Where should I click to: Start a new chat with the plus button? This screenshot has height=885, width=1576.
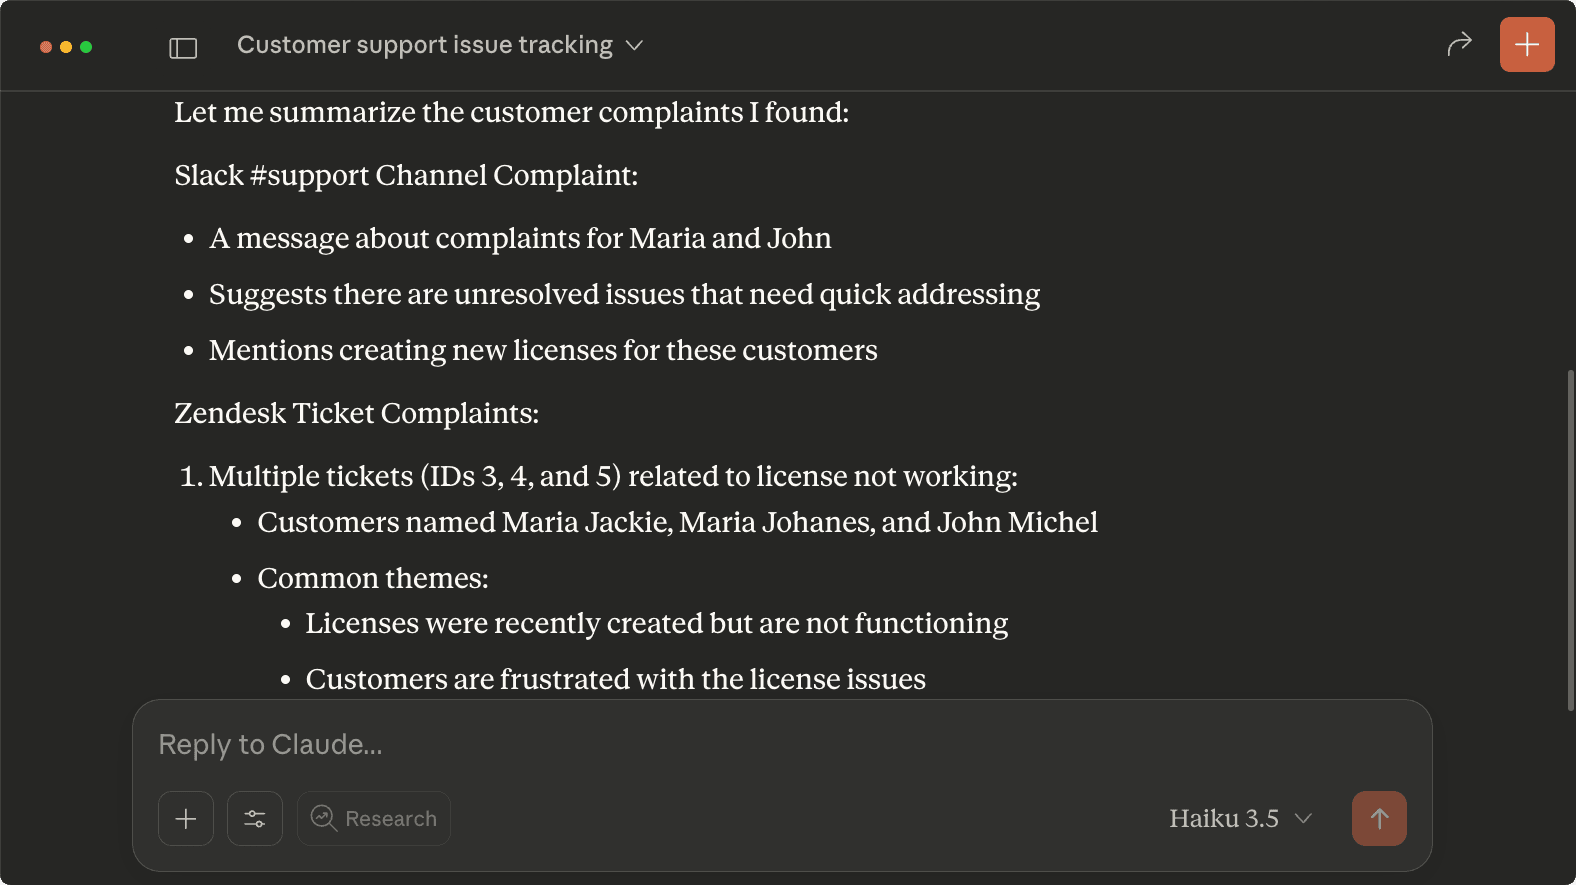[x=1527, y=44]
